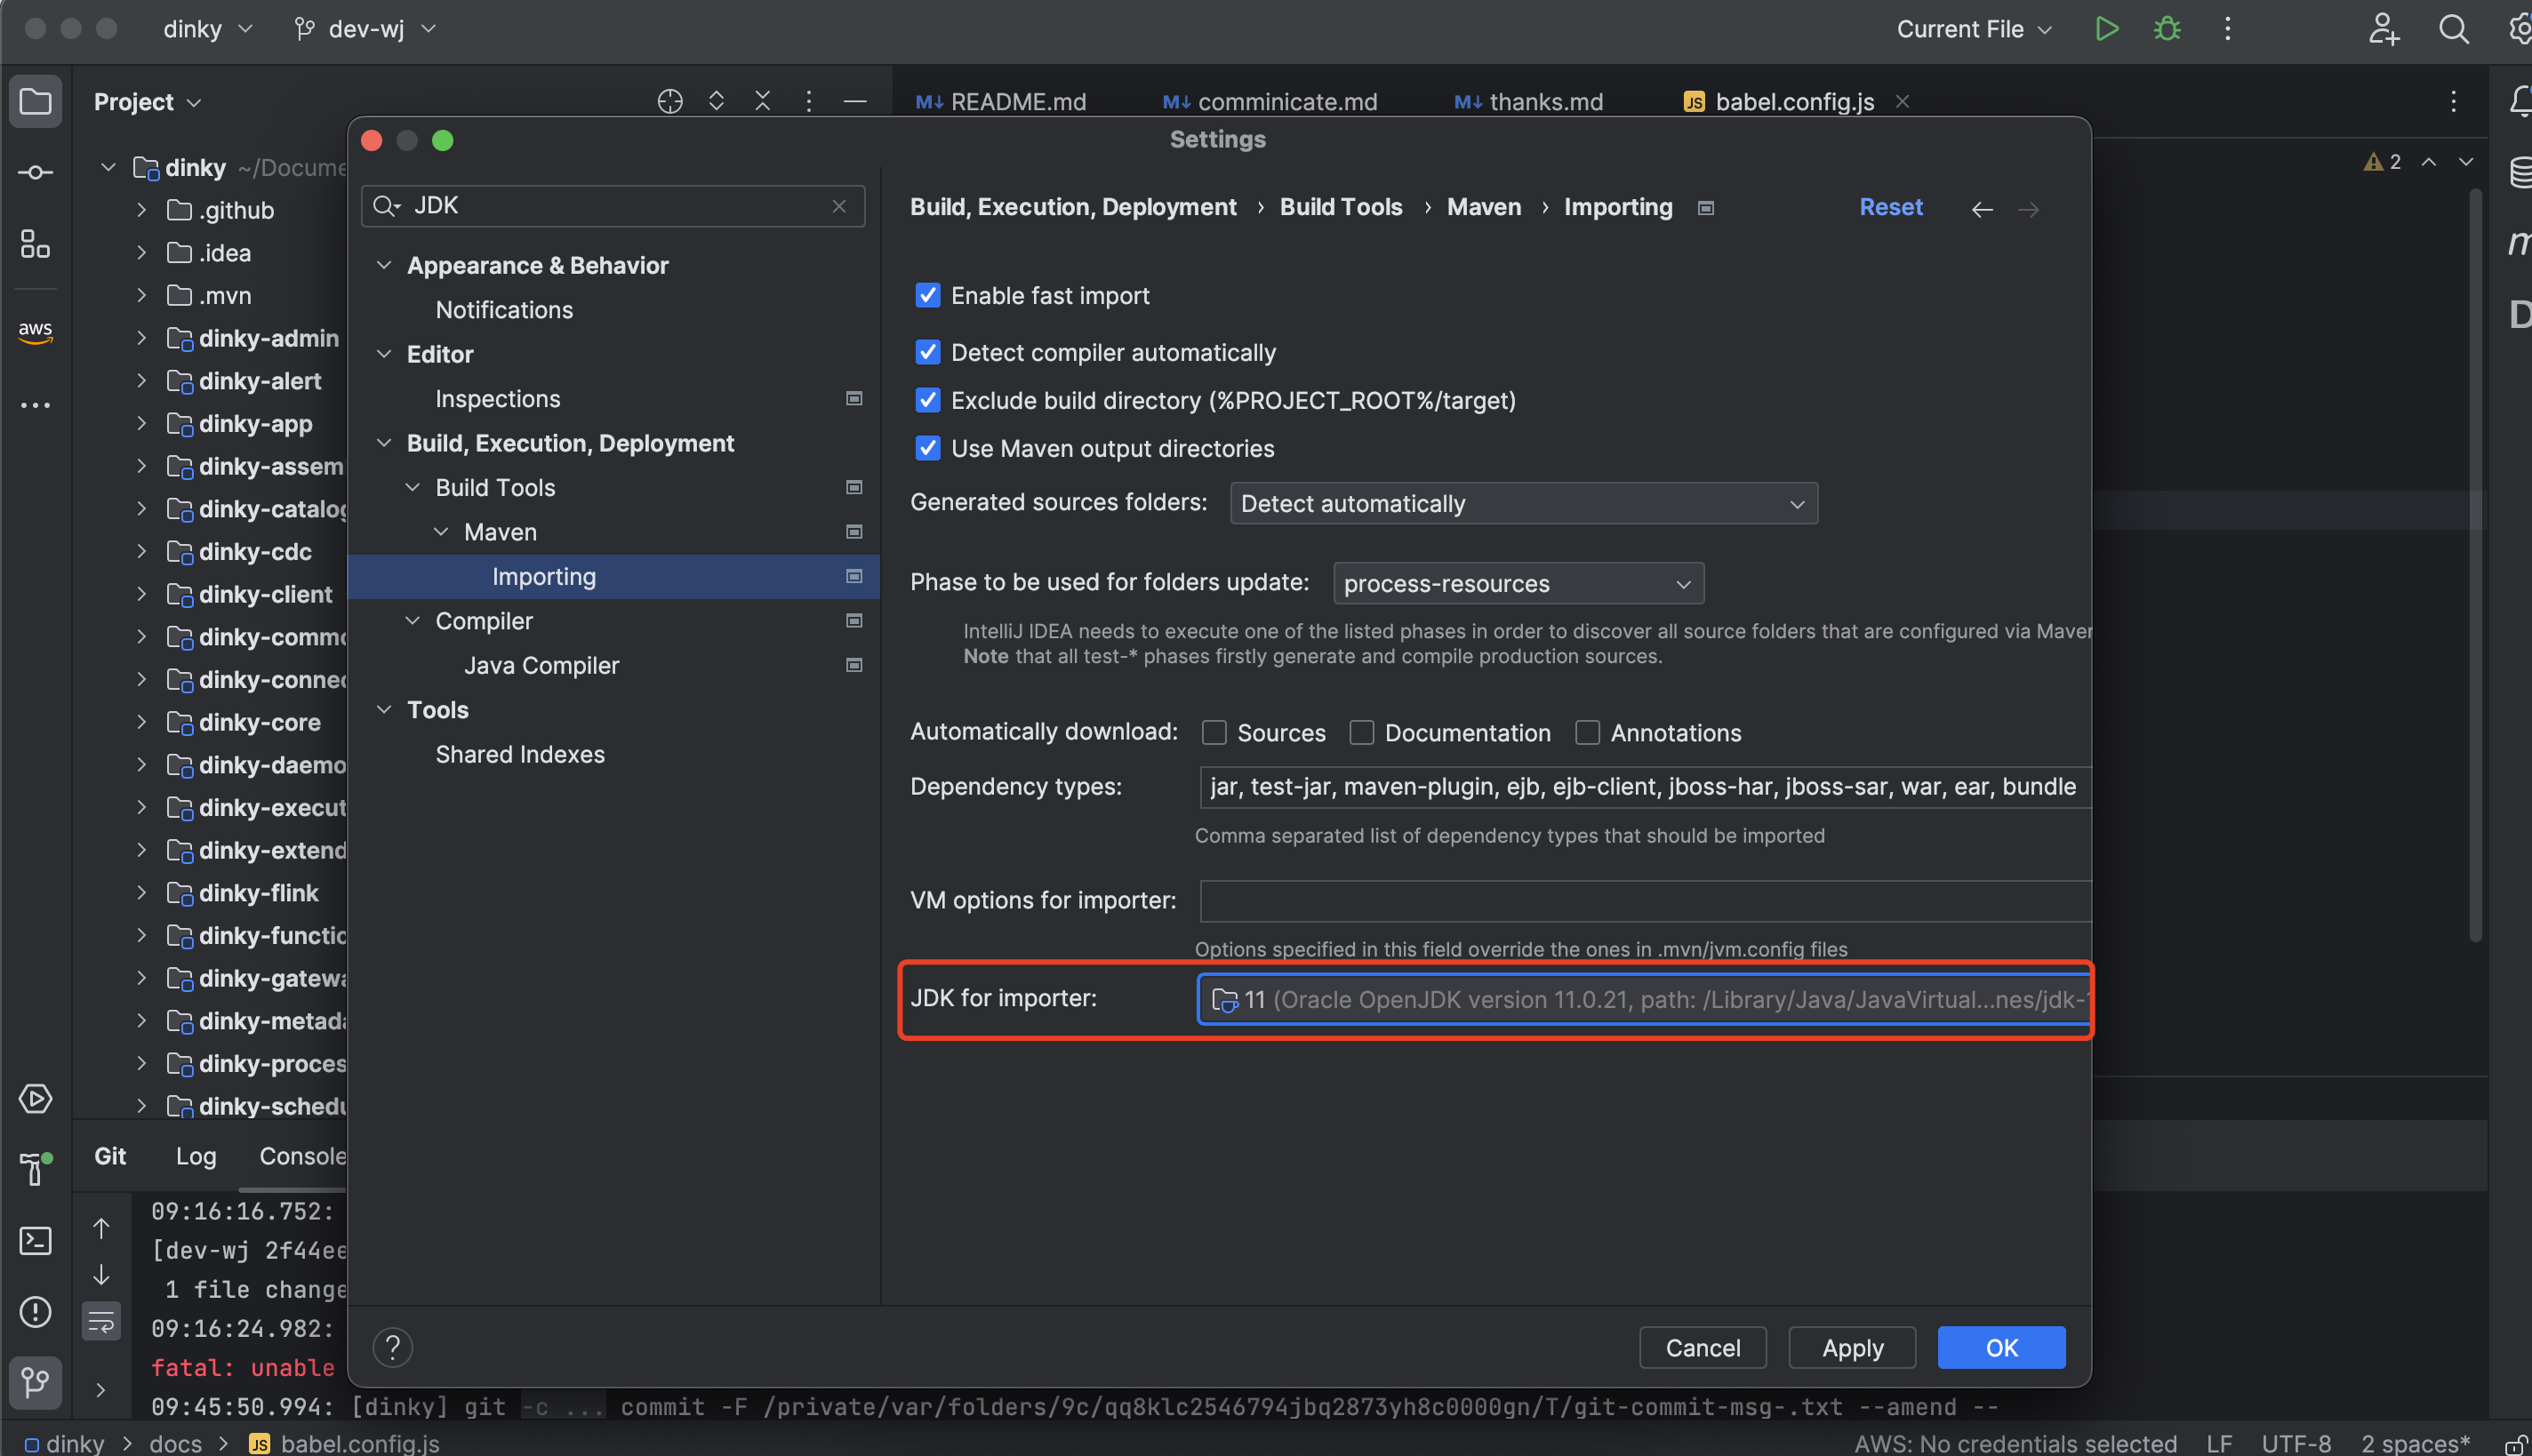Click the Search Everywhere magnifier icon
Viewport: 2532px width, 1456px height.
coord(2453,29)
